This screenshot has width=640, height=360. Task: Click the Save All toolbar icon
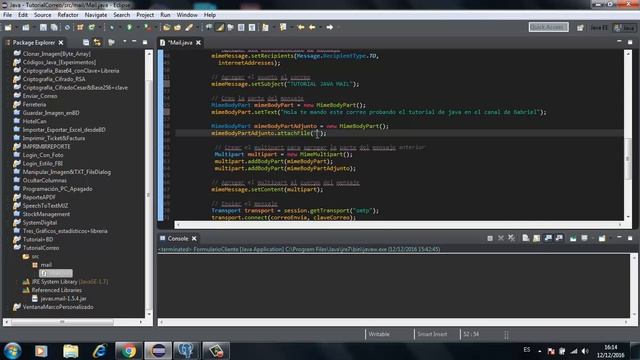(54, 27)
